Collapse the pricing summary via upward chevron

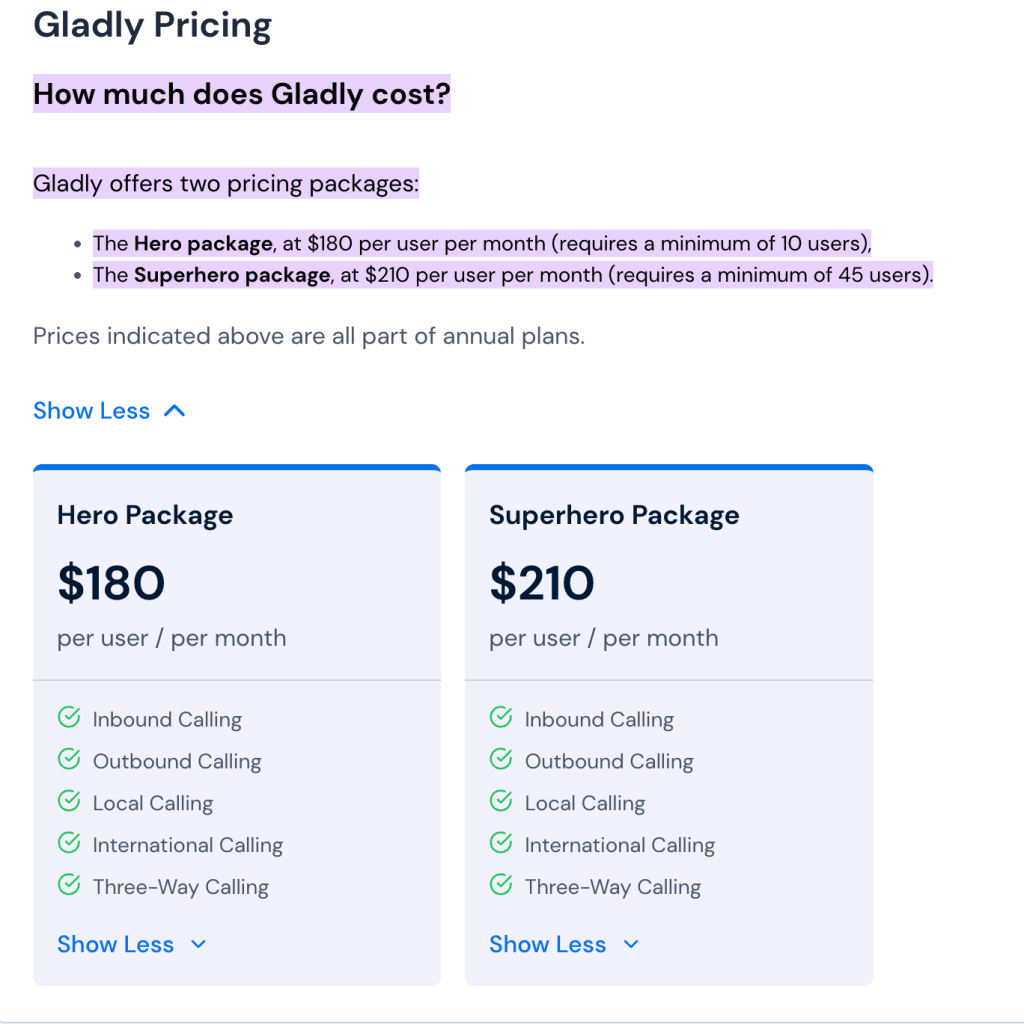176,410
